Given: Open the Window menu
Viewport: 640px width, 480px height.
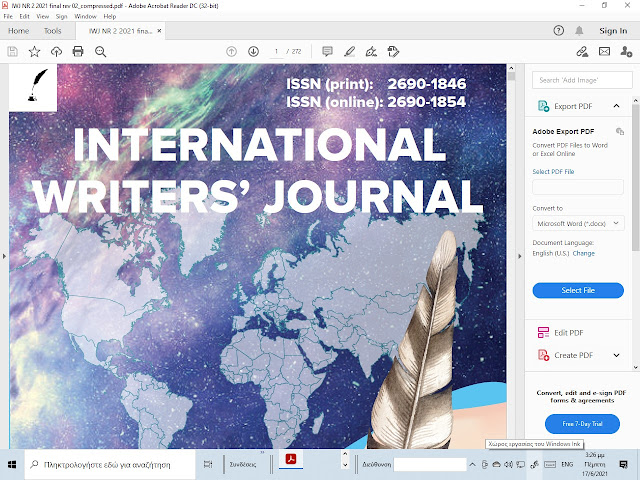Looking at the screenshot, I should (x=85, y=16).
